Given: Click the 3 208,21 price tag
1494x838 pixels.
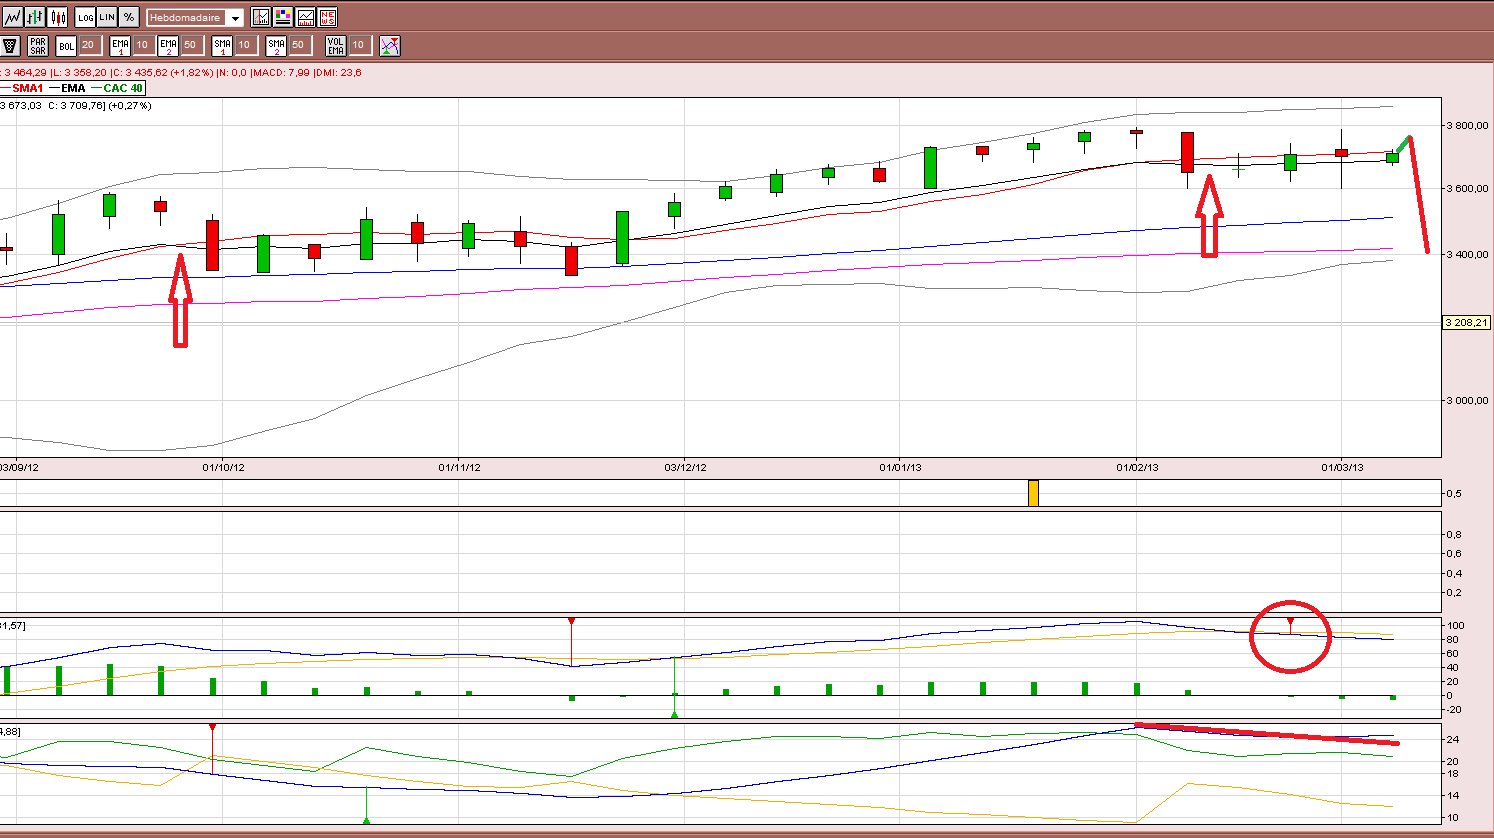Looking at the screenshot, I should tap(1467, 322).
